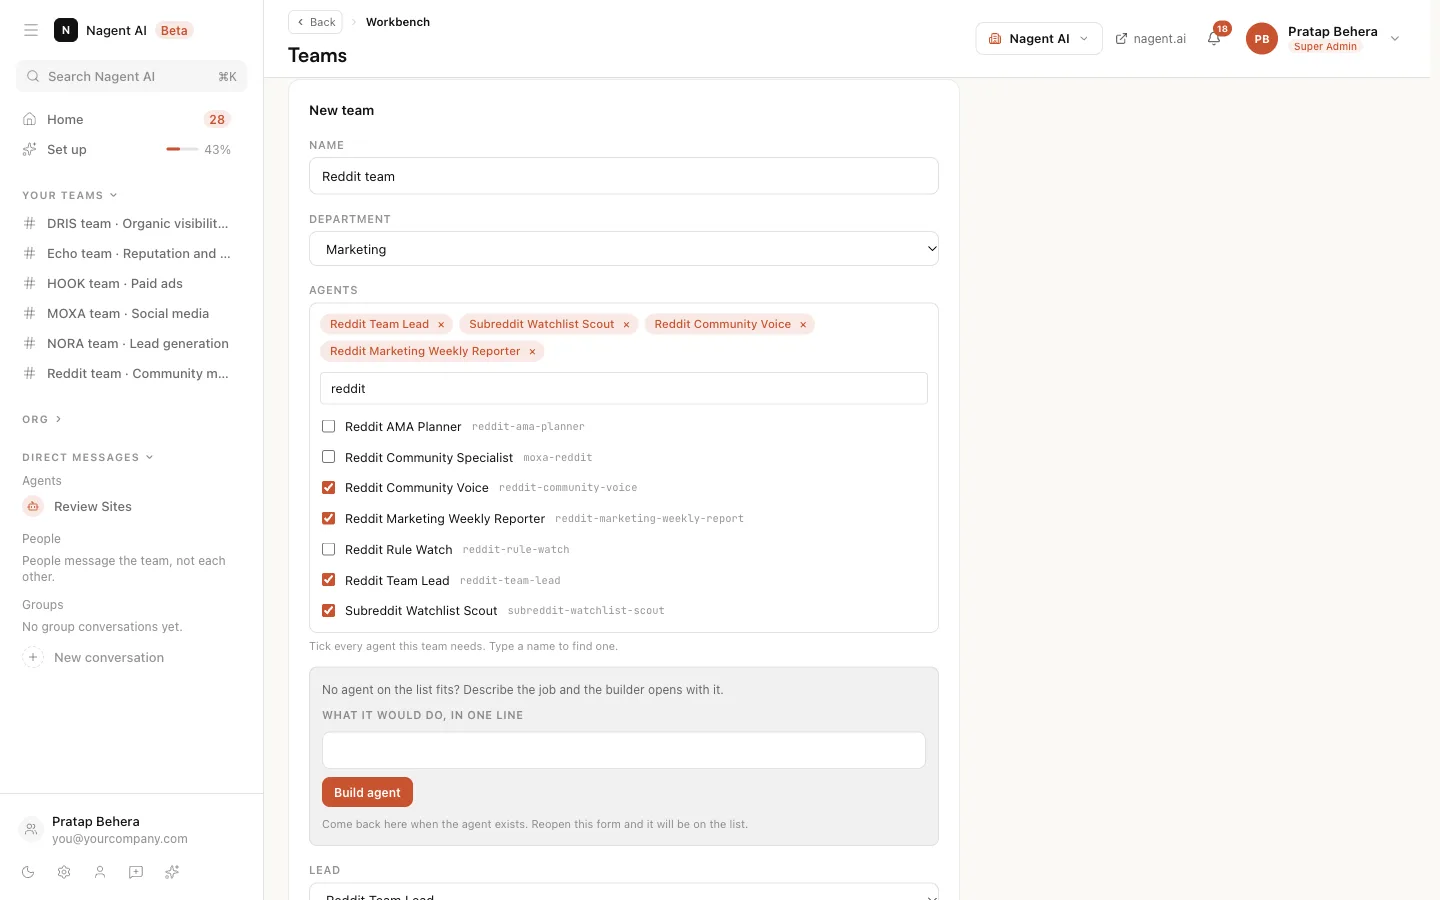Click the PB user avatar in the header
The image size is (1440, 900).
[1262, 39]
